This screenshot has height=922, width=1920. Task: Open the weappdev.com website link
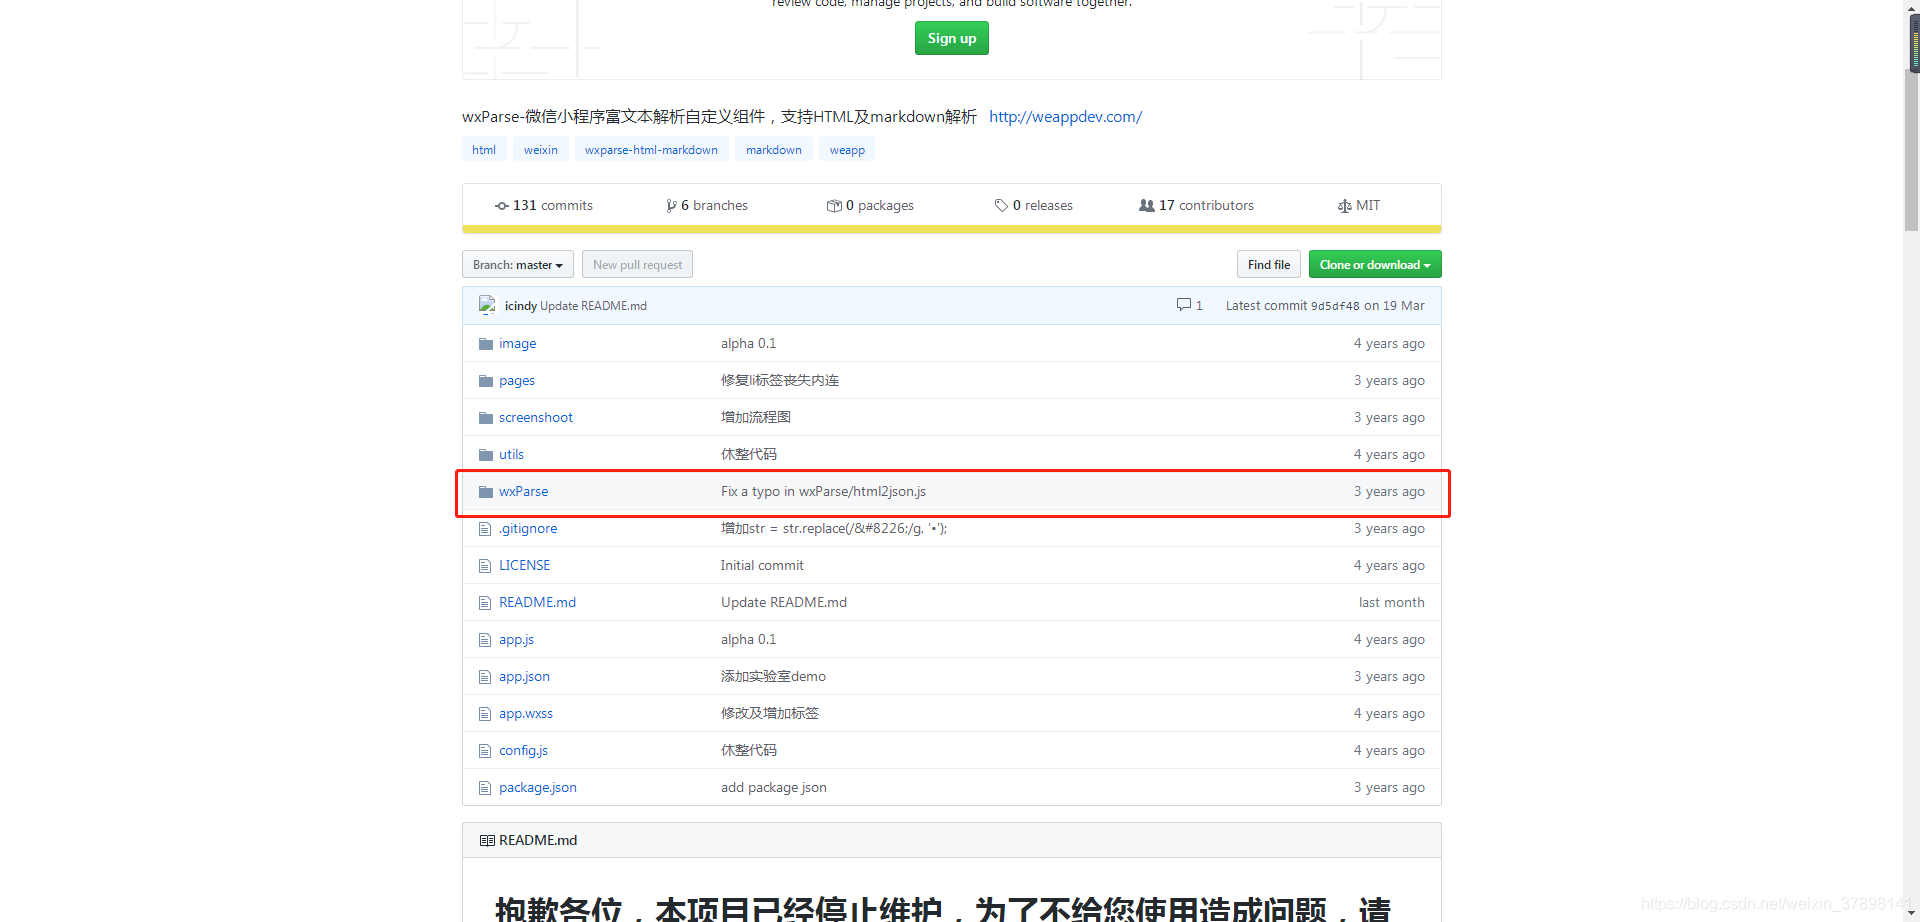1065,117
